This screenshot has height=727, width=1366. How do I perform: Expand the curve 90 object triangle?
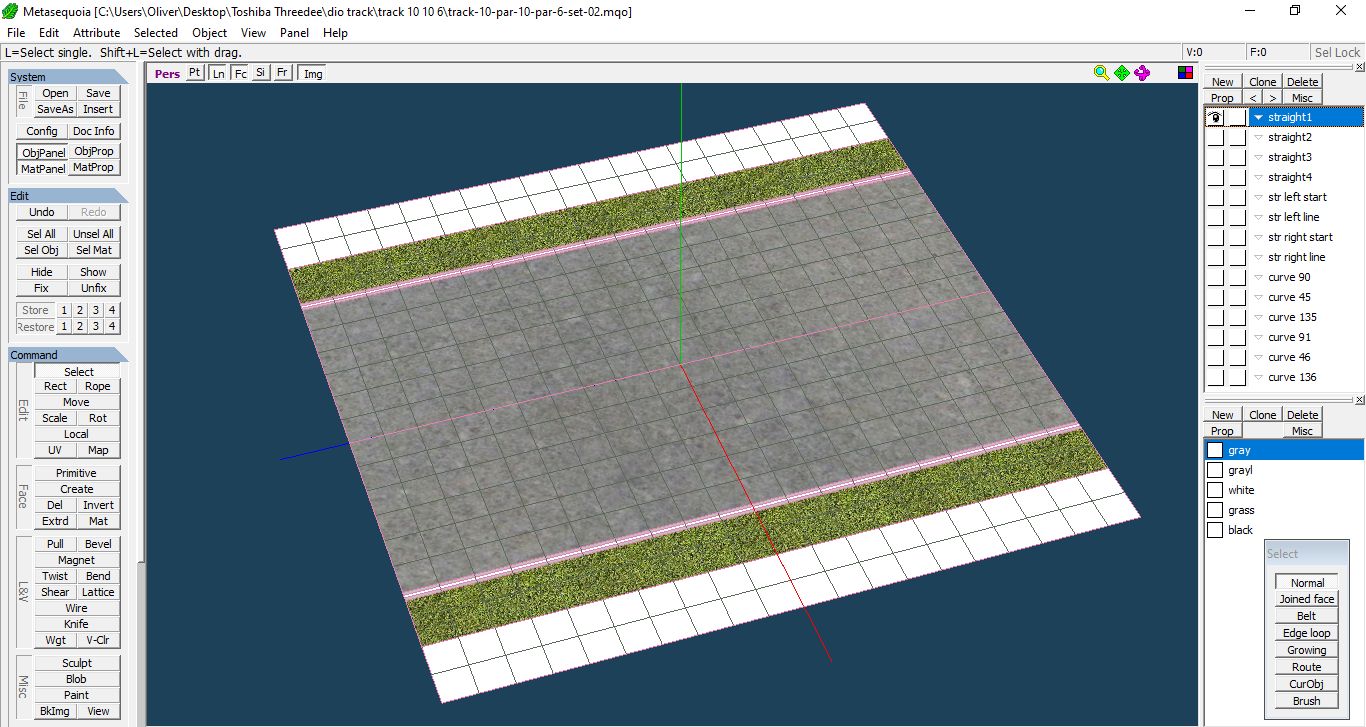(x=1258, y=277)
